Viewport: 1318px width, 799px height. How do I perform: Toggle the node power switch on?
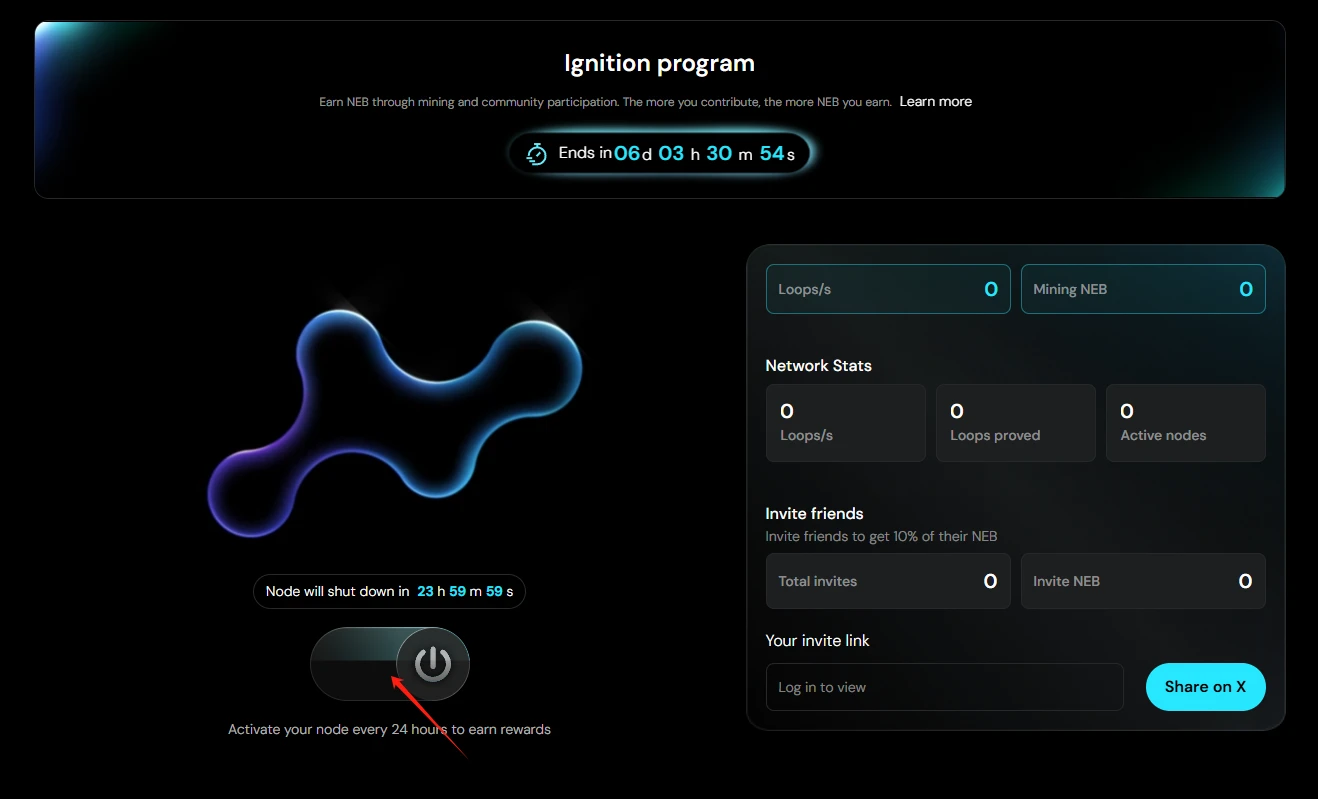[432, 664]
